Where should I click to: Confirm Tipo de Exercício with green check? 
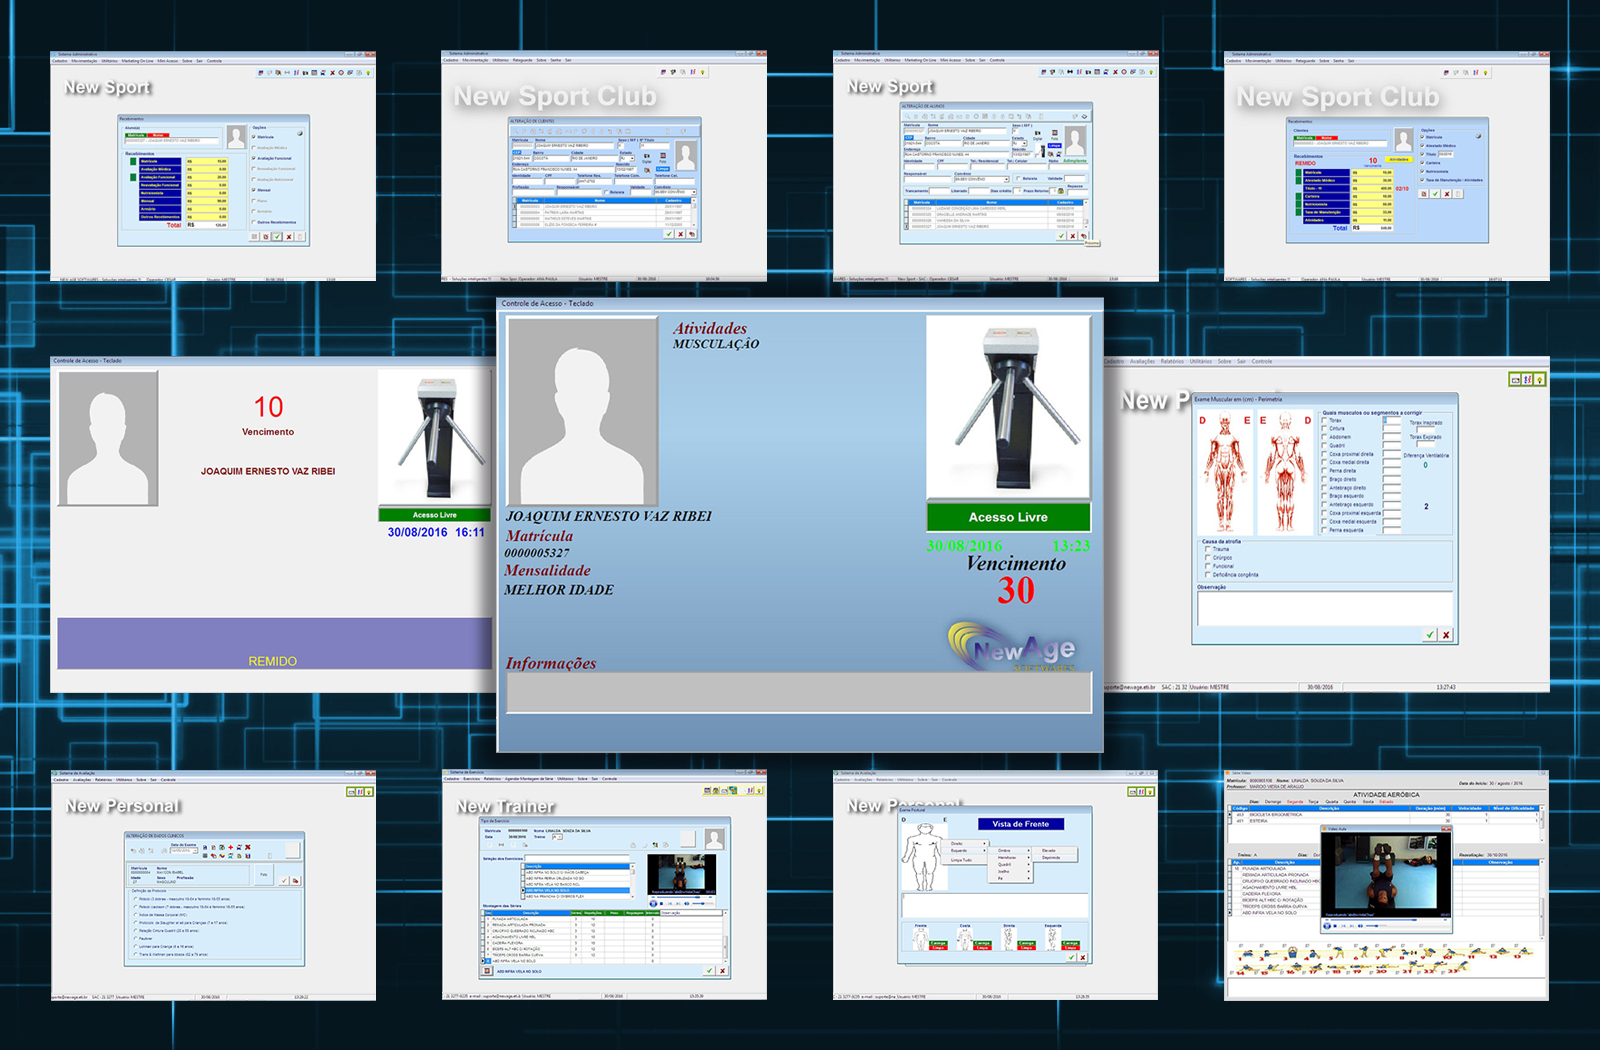point(709,971)
